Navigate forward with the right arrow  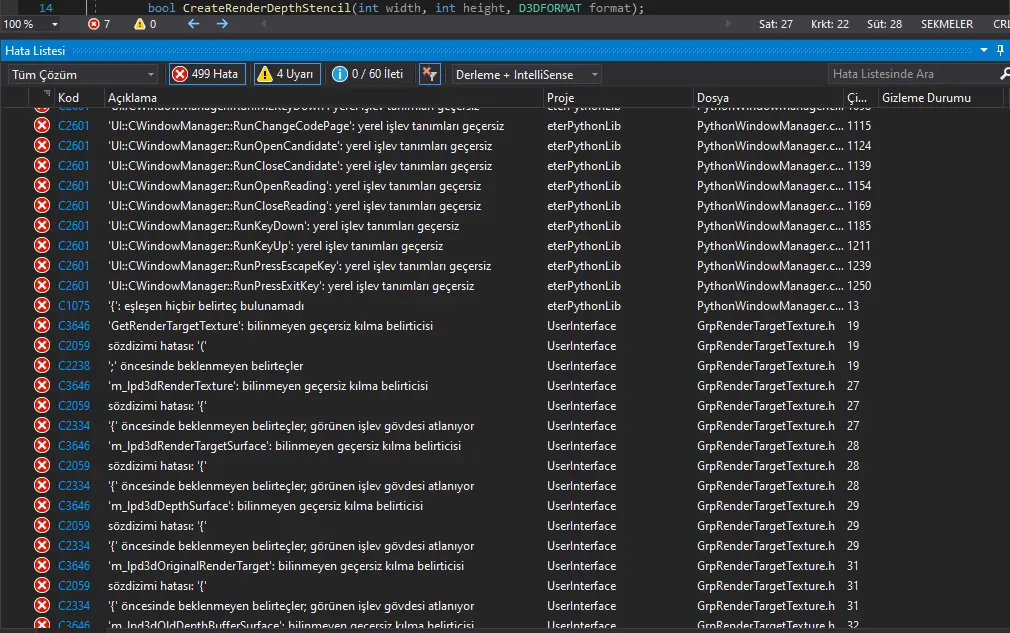point(222,24)
